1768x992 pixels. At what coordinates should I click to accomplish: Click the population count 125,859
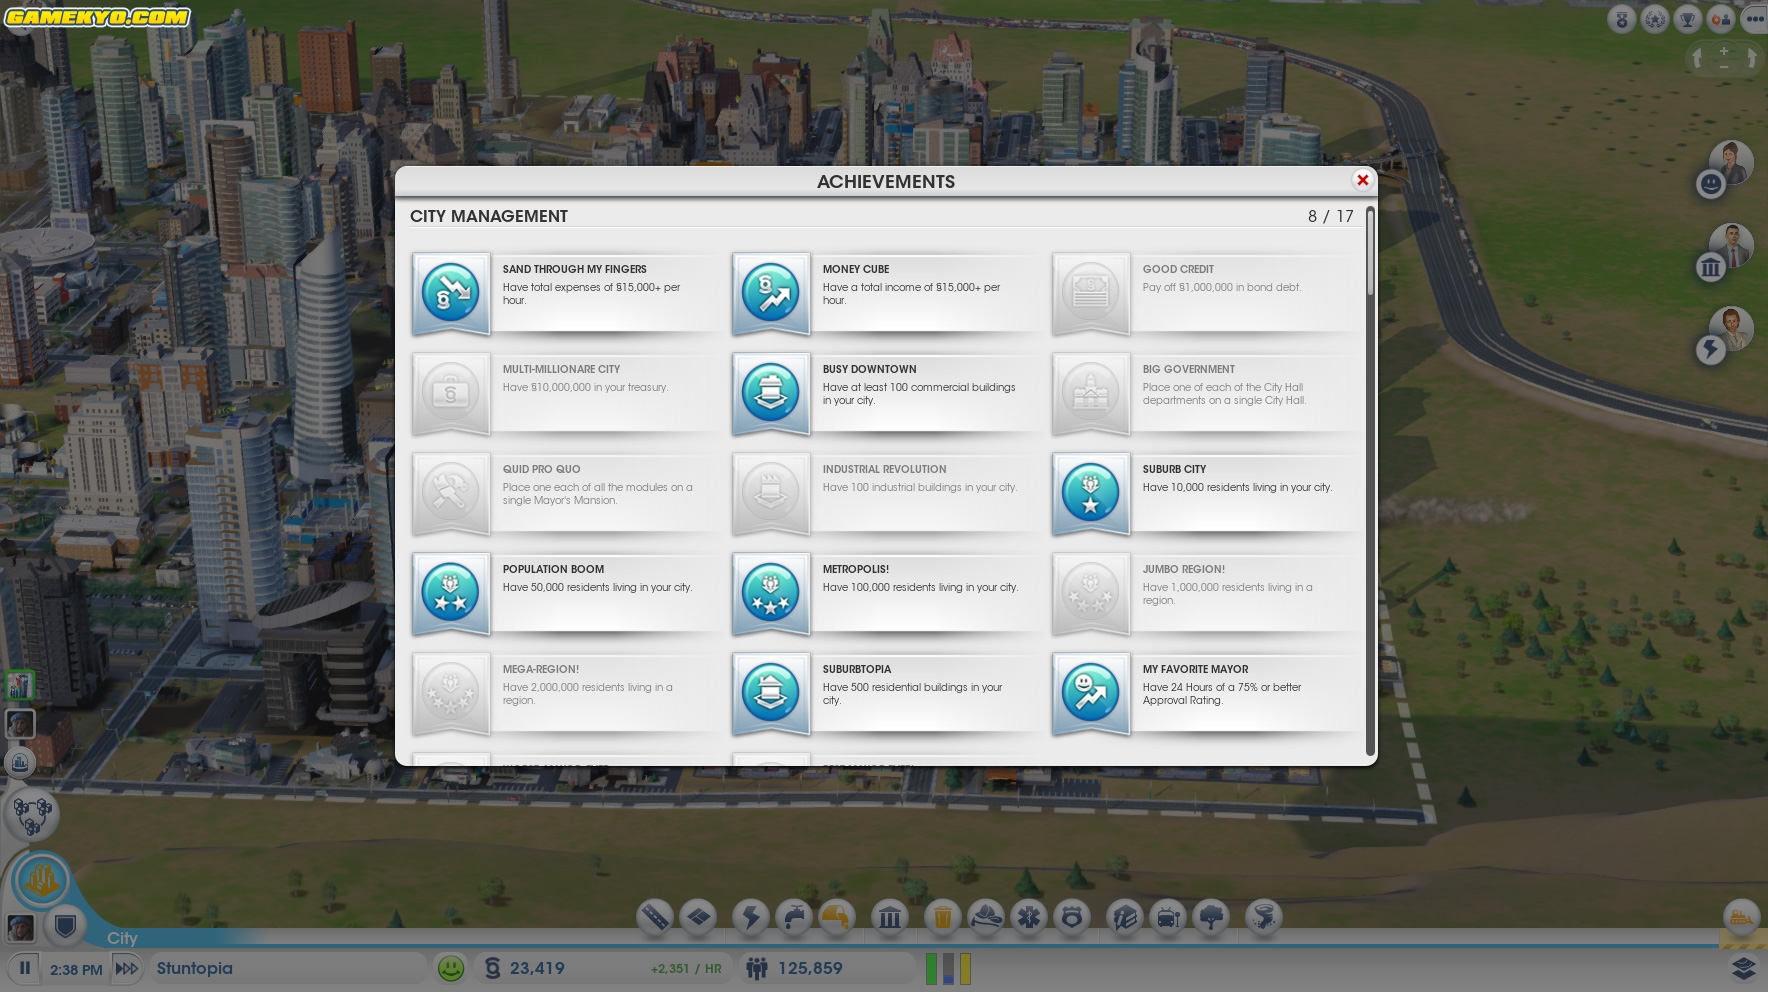[x=810, y=968]
